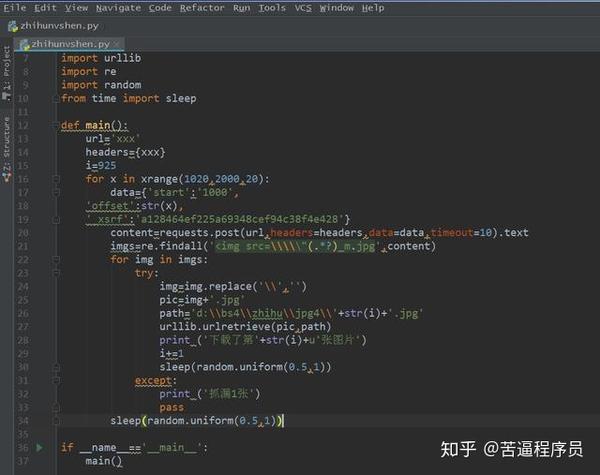Click on 'import re' line
600x475 pixels.
tap(89, 72)
